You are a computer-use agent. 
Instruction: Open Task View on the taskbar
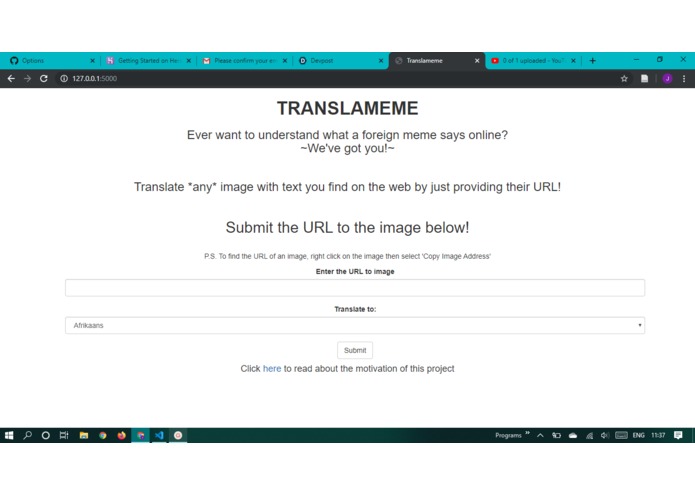(64, 436)
